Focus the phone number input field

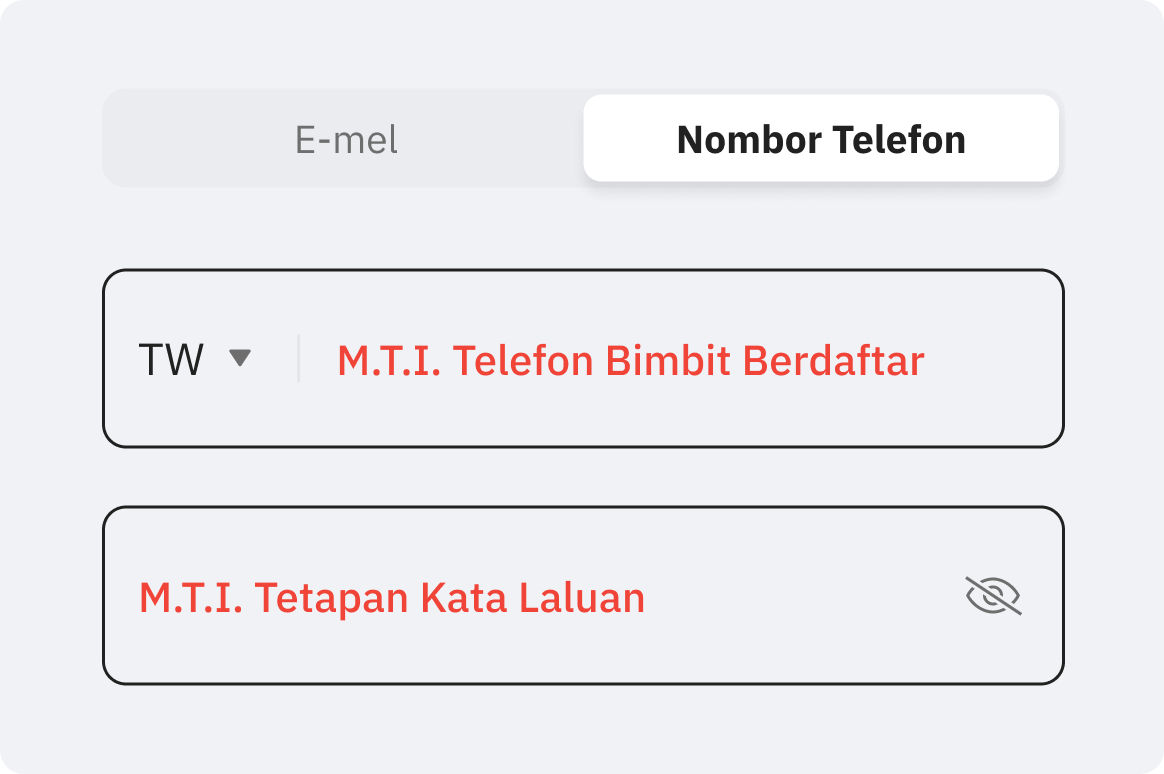[630, 360]
